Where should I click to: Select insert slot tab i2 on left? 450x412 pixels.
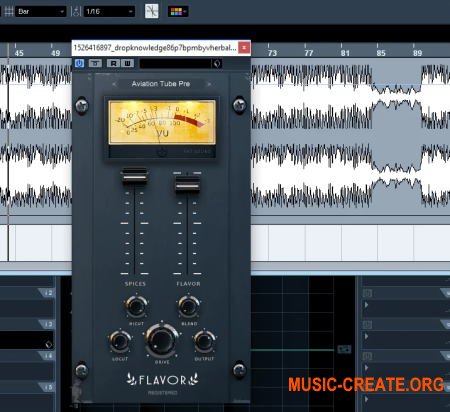(47, 293)
